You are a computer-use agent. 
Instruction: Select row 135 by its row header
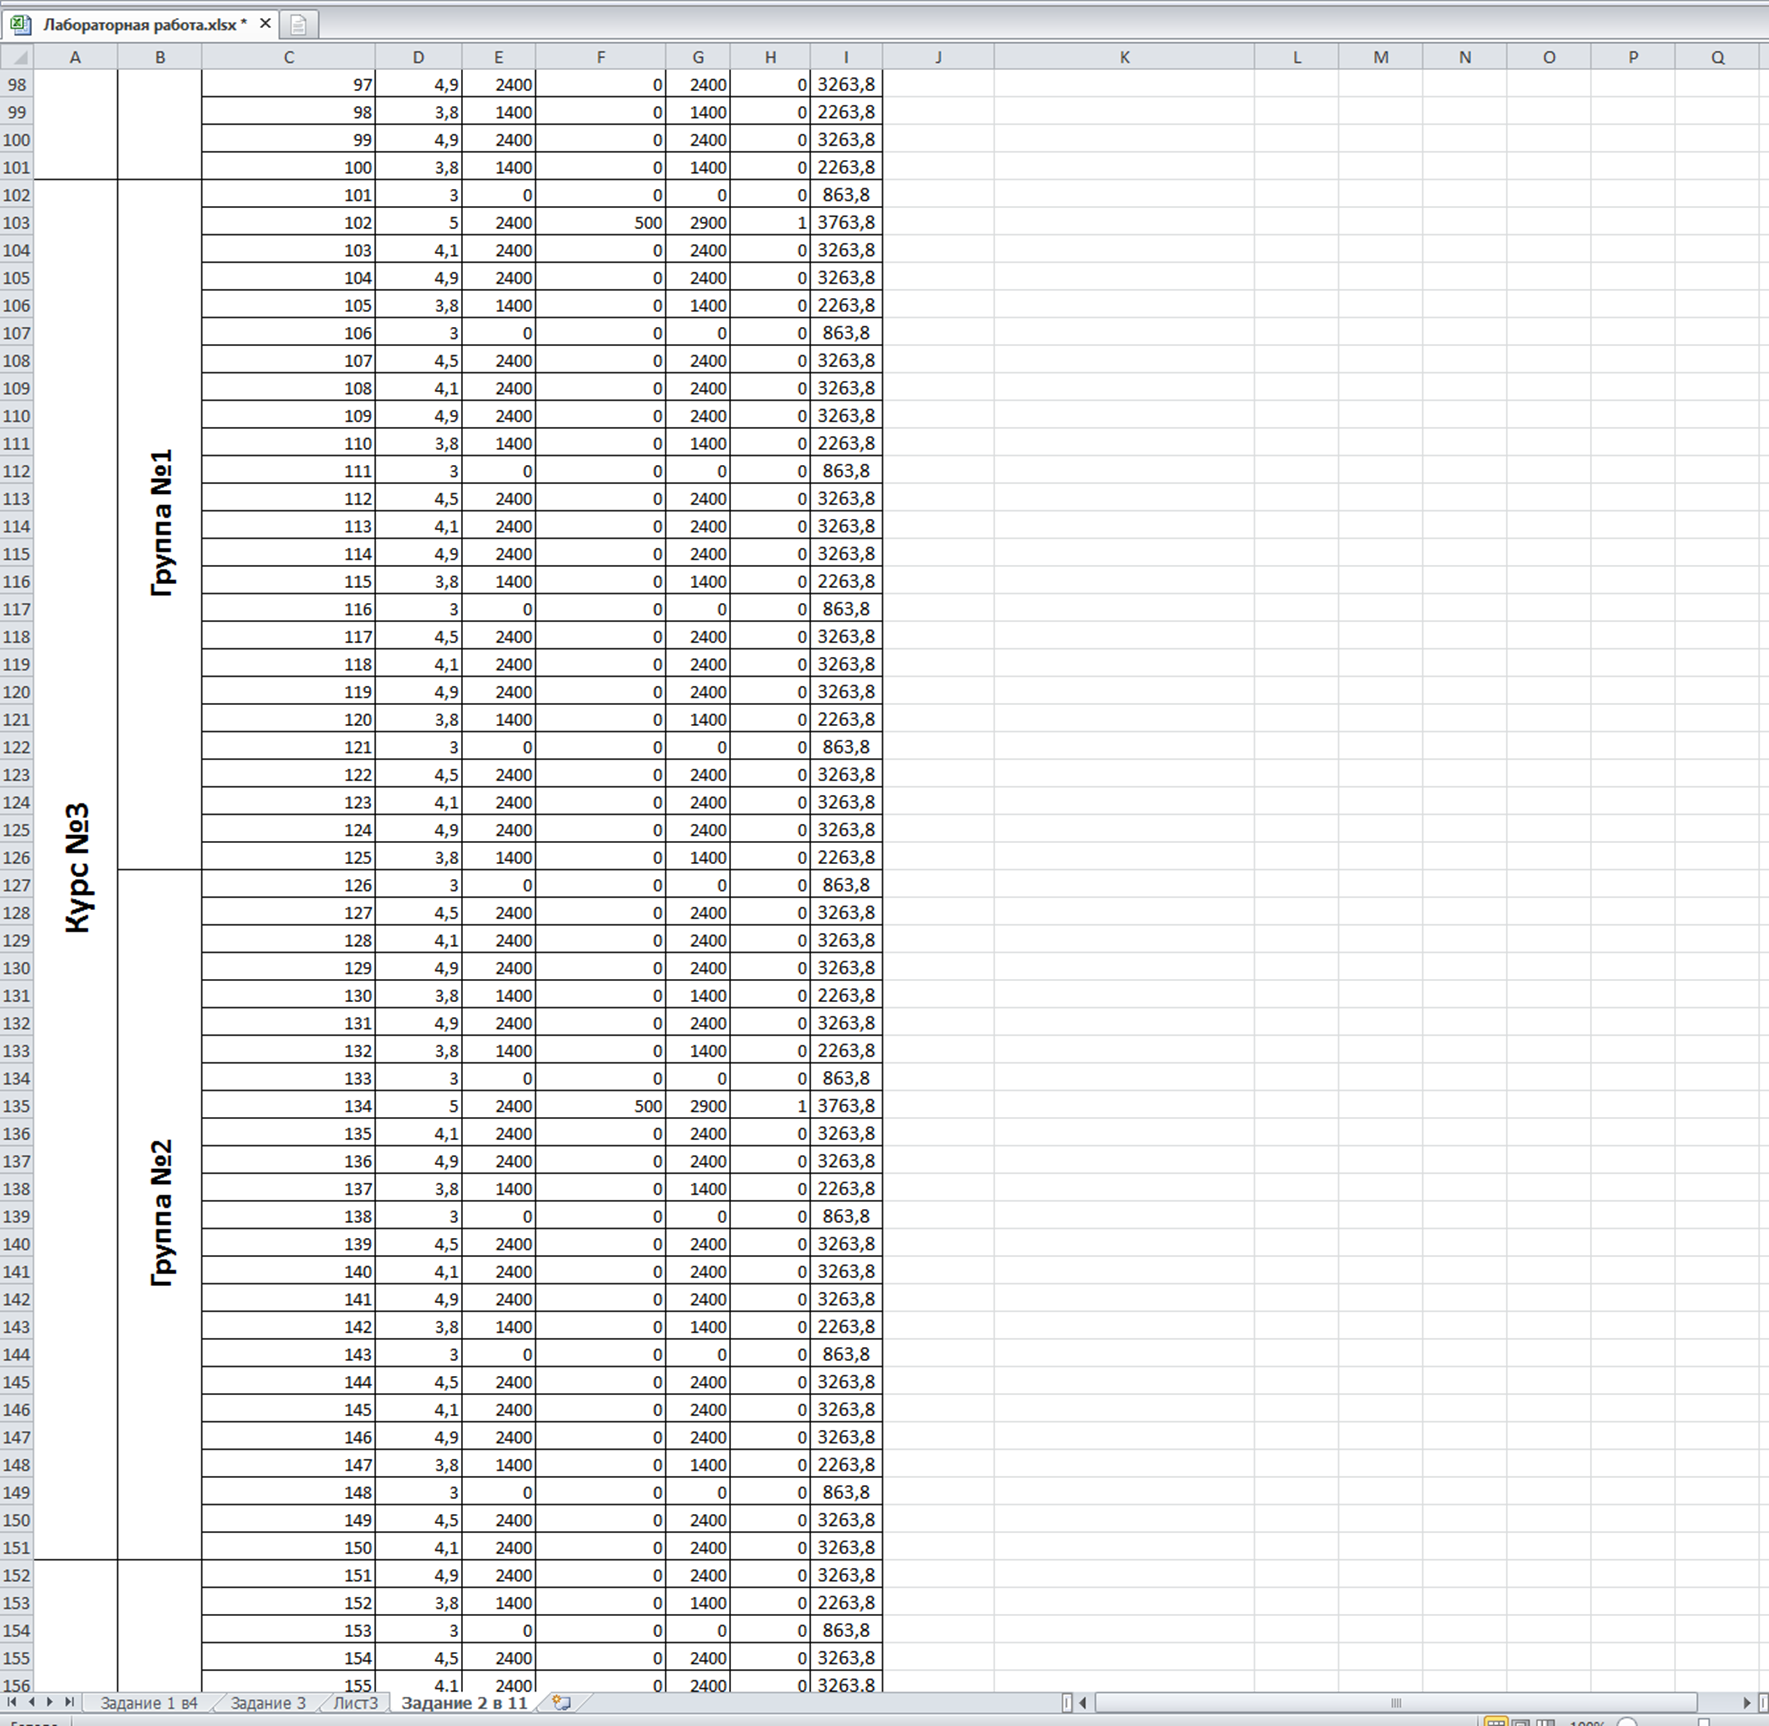pos(17,1106)
